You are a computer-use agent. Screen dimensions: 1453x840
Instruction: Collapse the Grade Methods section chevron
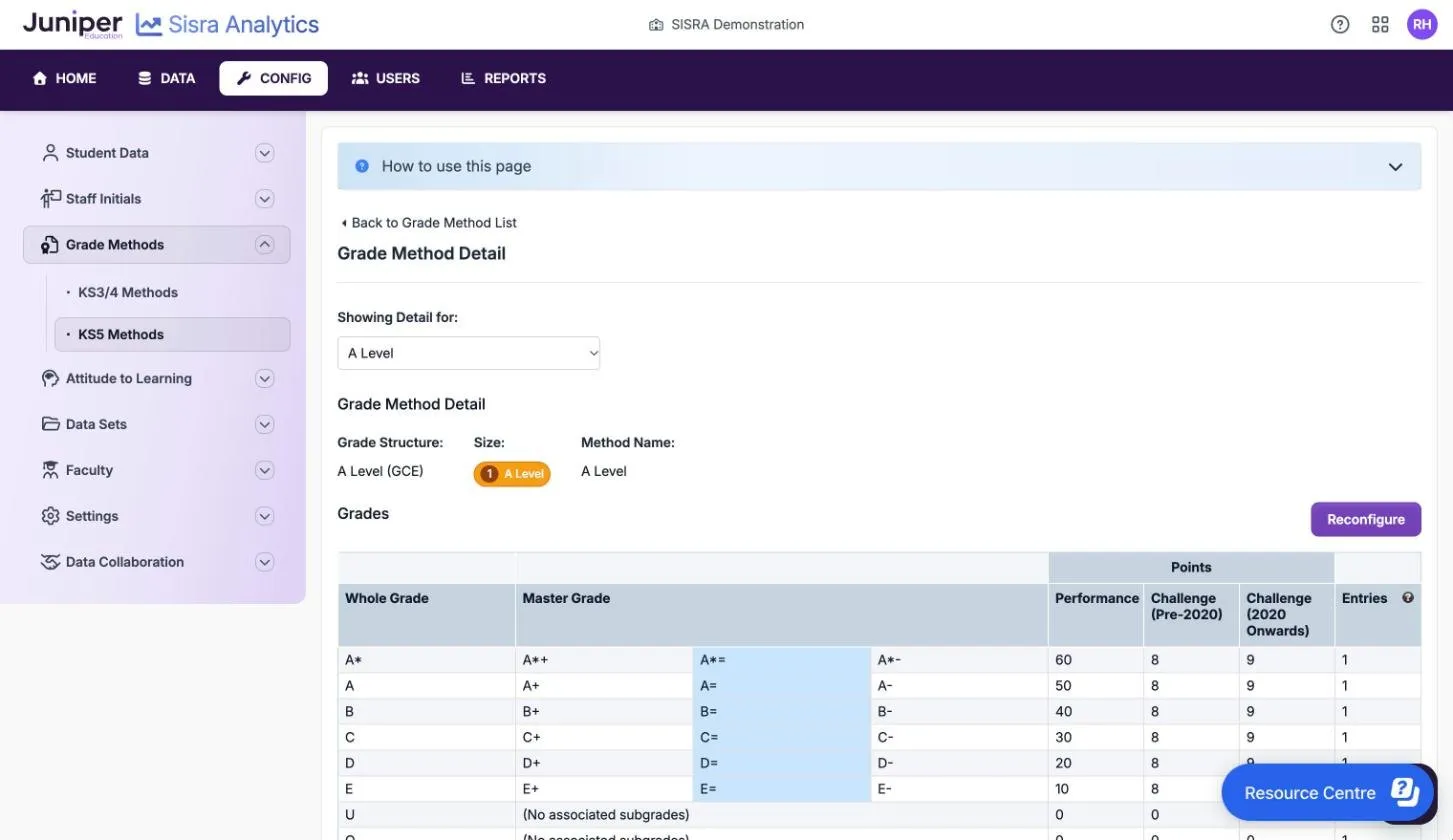(x=264, y=245)
